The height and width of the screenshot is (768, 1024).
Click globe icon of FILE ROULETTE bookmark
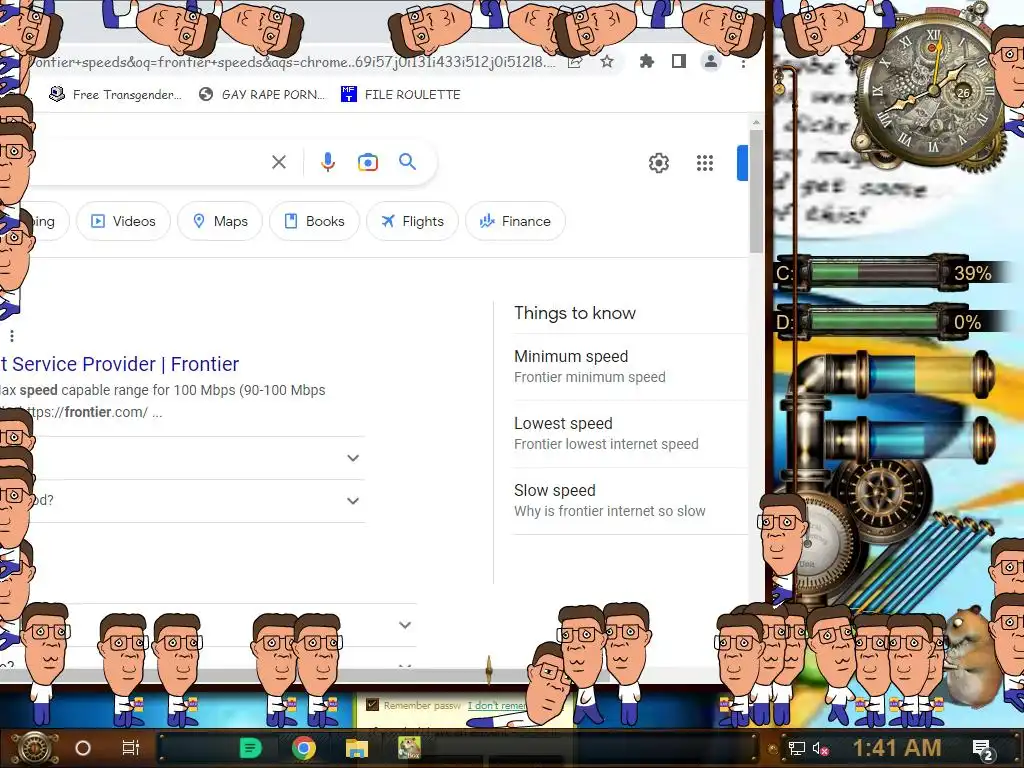click(349, 94)
